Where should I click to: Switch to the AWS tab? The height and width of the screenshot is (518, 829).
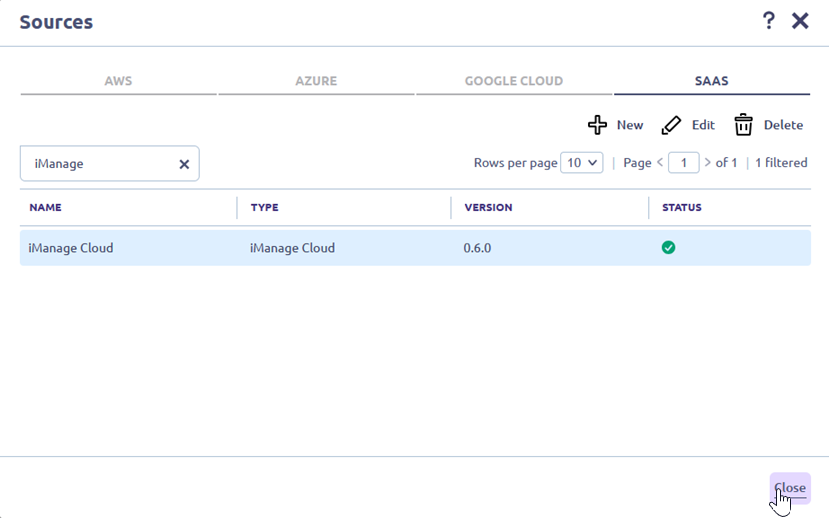(x=118, y=81)
